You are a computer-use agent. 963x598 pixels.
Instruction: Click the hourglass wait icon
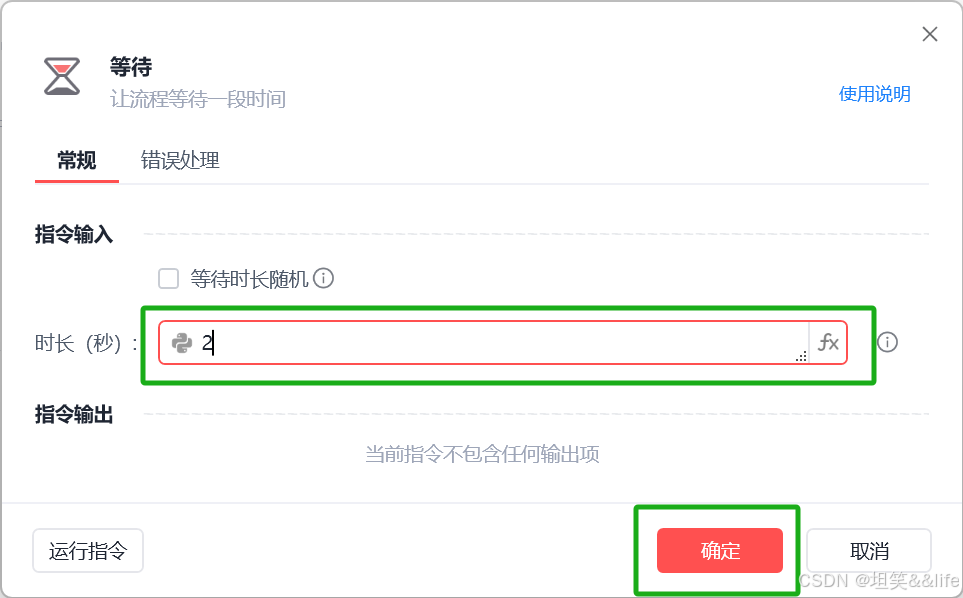(x=62, y=77)
